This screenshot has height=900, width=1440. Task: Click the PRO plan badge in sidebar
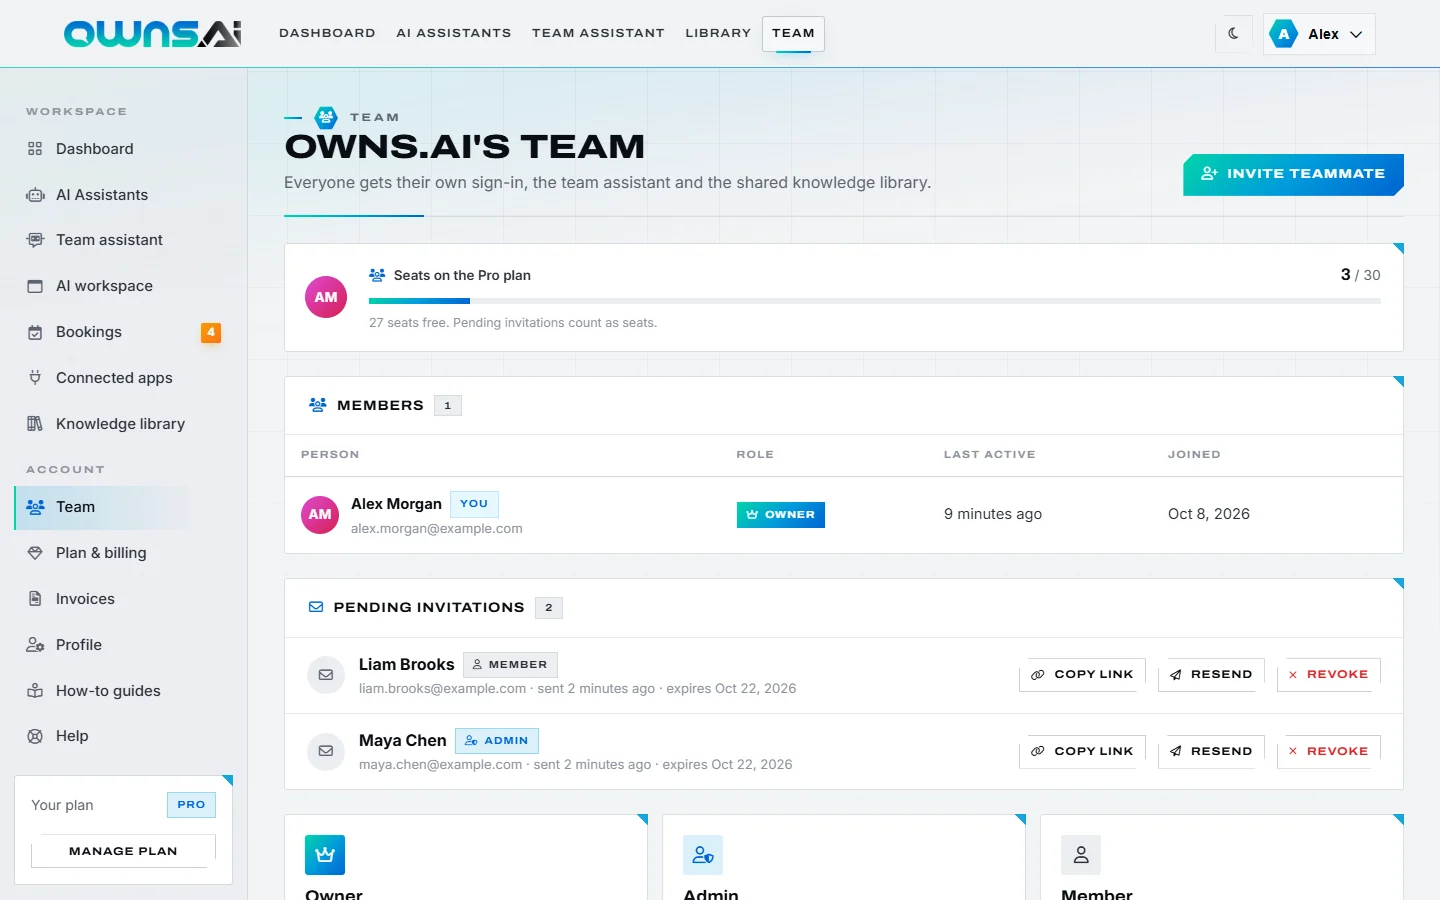click(x=191, y=805)
